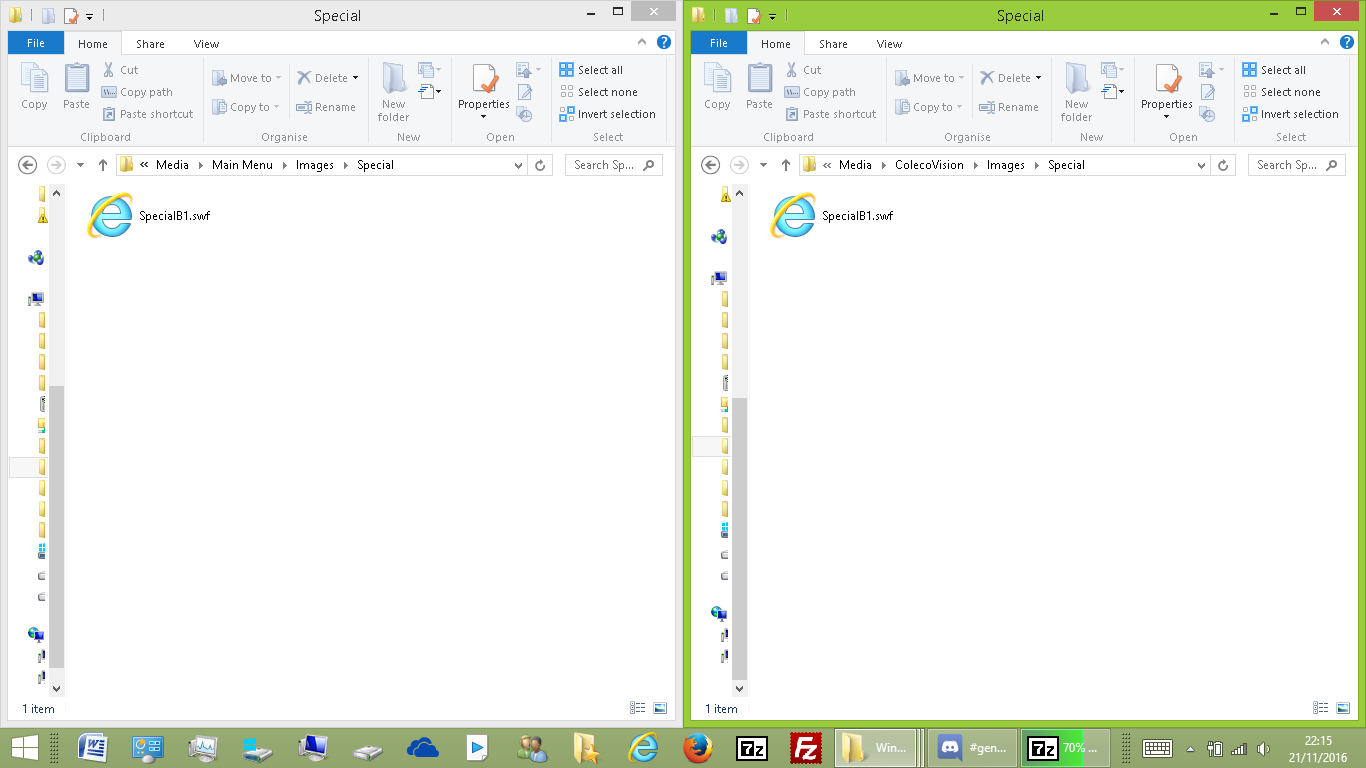This screenshot has width=1366, height=768.
Task: Click Select none in the left window
Action: click(598, 92)
